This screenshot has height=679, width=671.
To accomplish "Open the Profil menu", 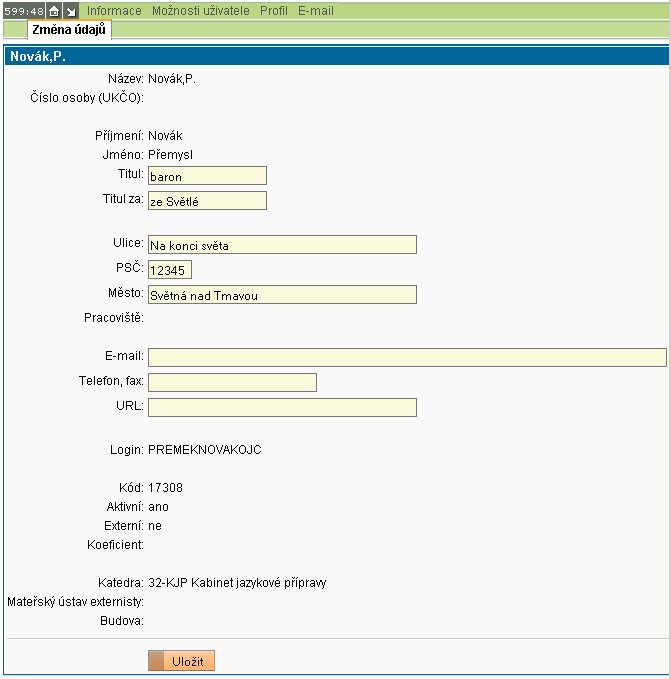I will click(273, 11).
